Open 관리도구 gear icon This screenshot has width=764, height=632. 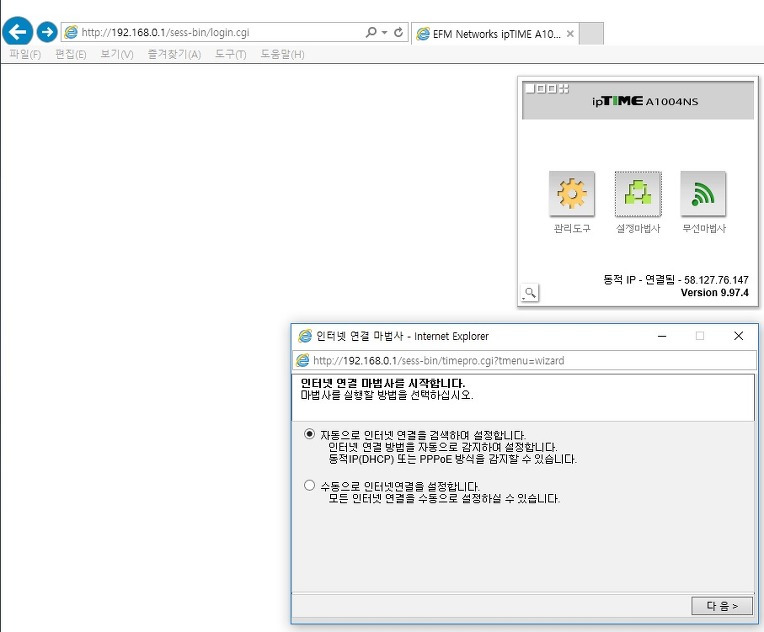(x=572, y=193)
